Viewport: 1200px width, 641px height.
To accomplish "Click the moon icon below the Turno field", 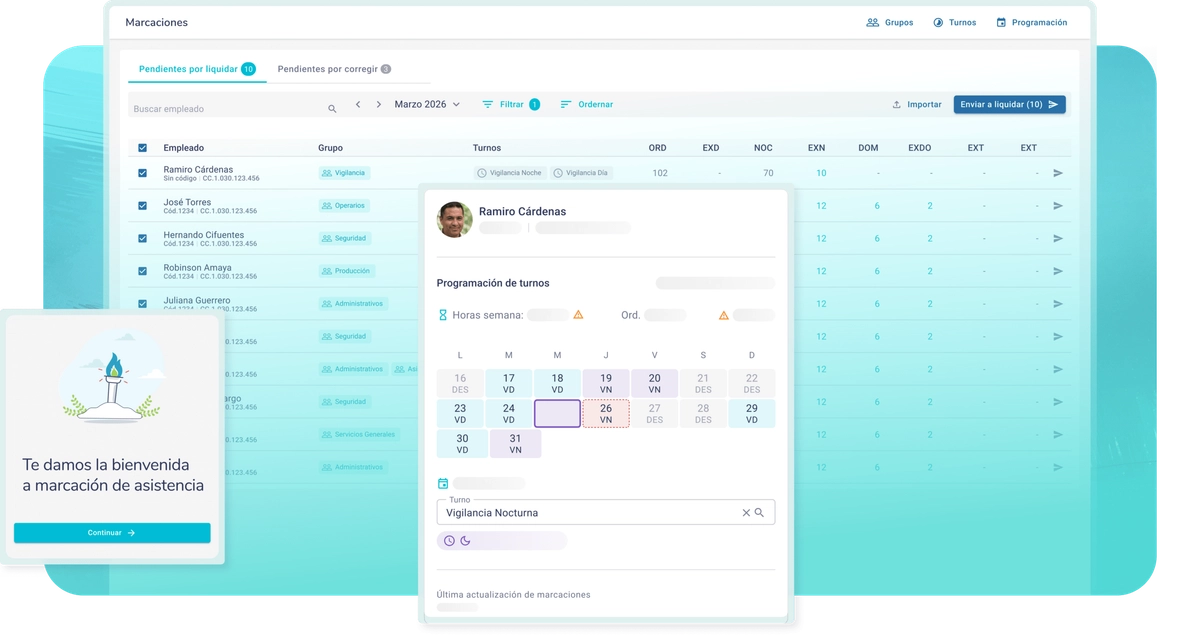I will pyautogui.click(x=465, y=541).
